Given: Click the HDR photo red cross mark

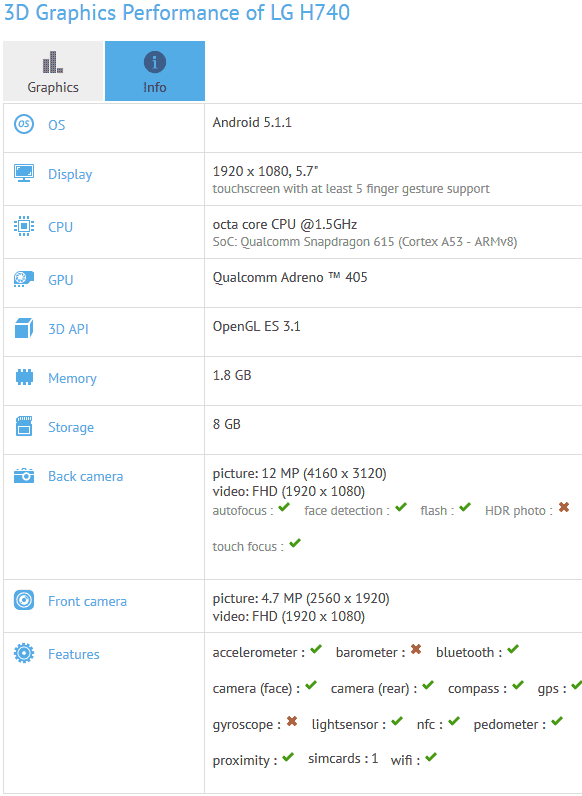Looking at the screenshot, I should click(x=564, y=507).
